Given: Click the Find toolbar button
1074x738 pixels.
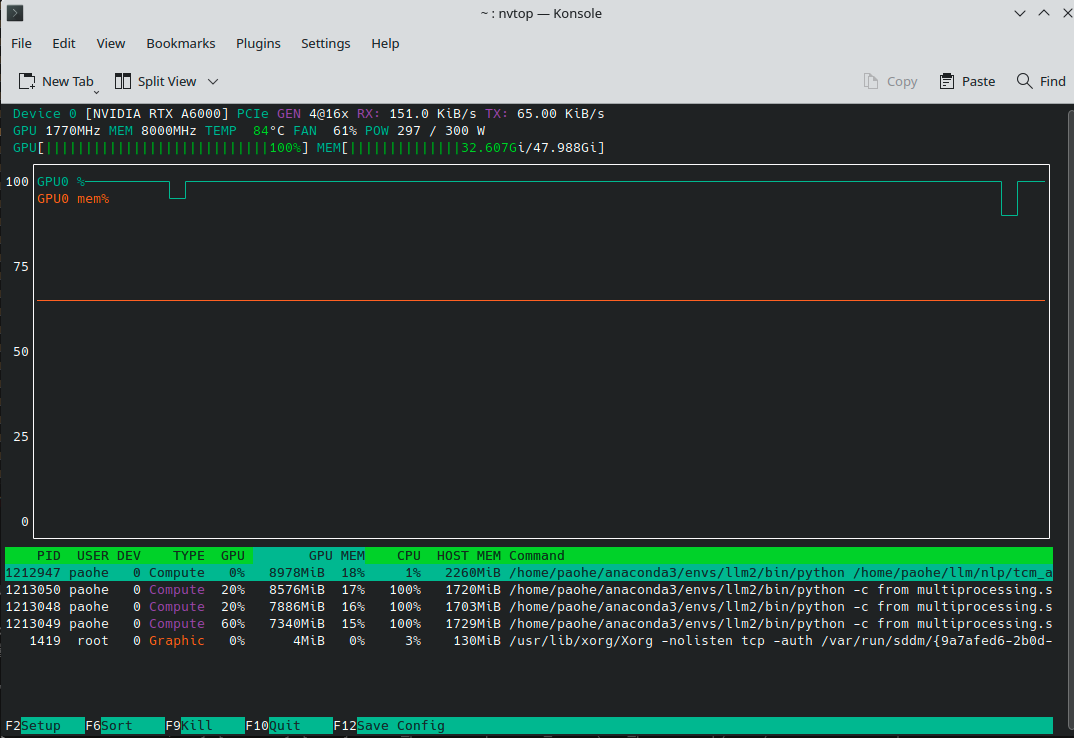Looking at the screenshot, I should (1041, 82).
